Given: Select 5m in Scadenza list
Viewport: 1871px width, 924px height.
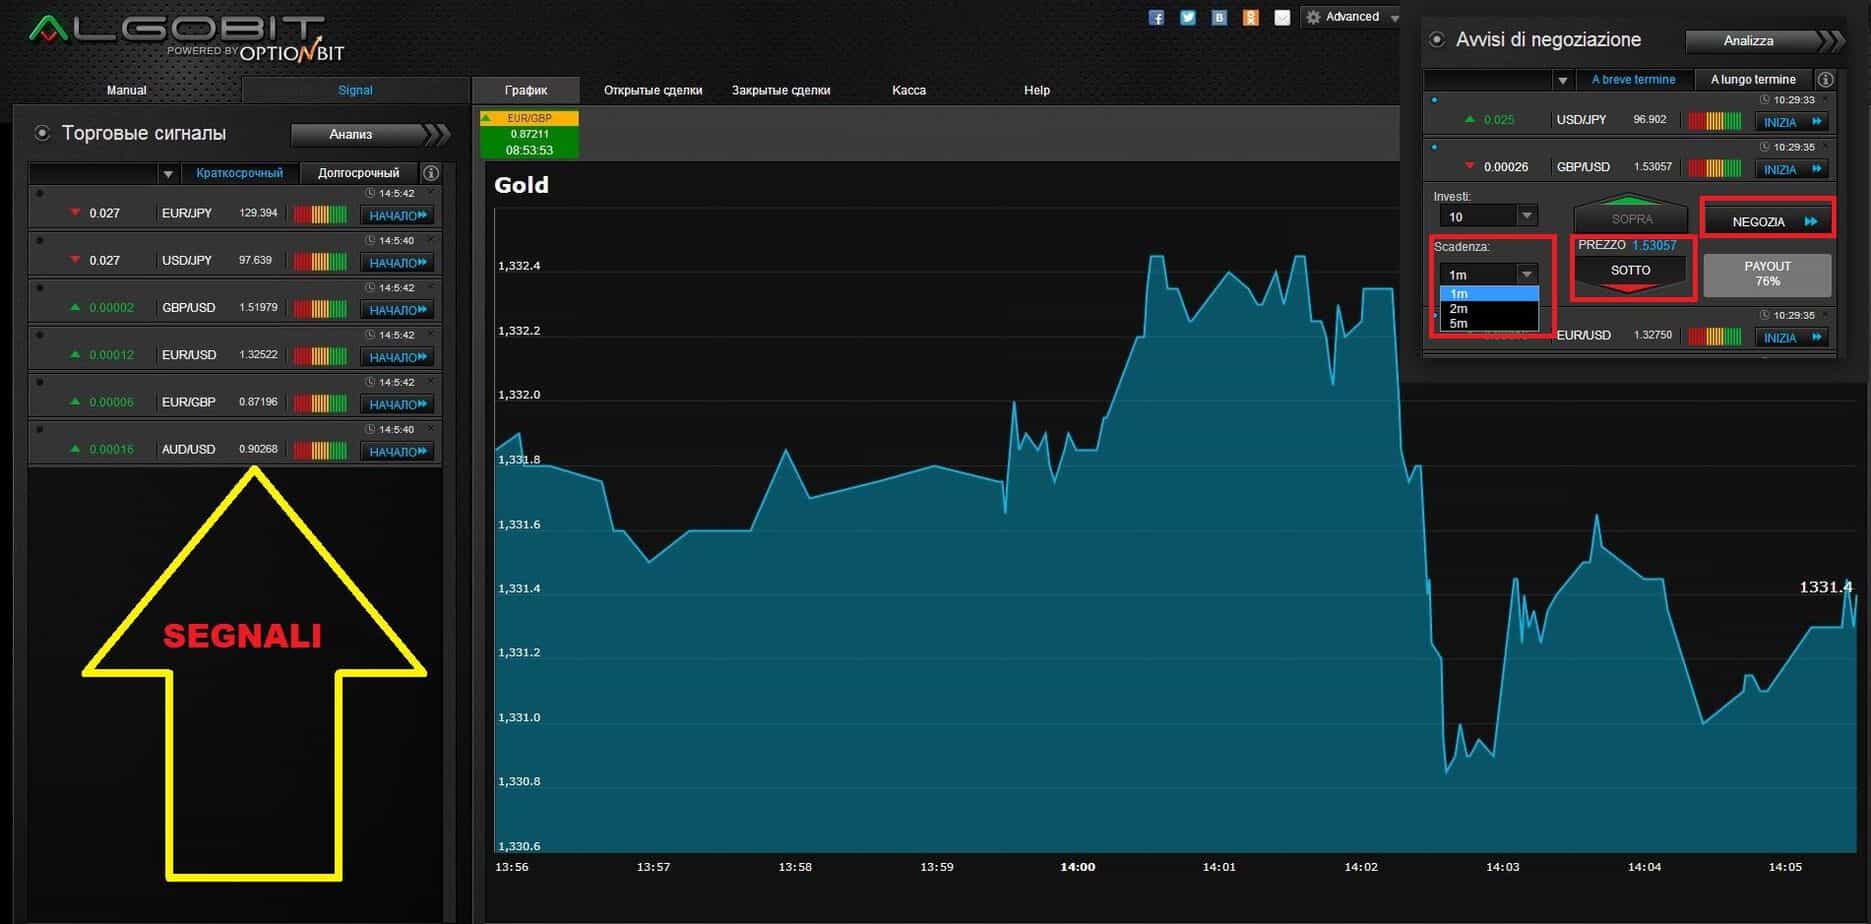Looking at the screenshot, I should [1488, 323].
